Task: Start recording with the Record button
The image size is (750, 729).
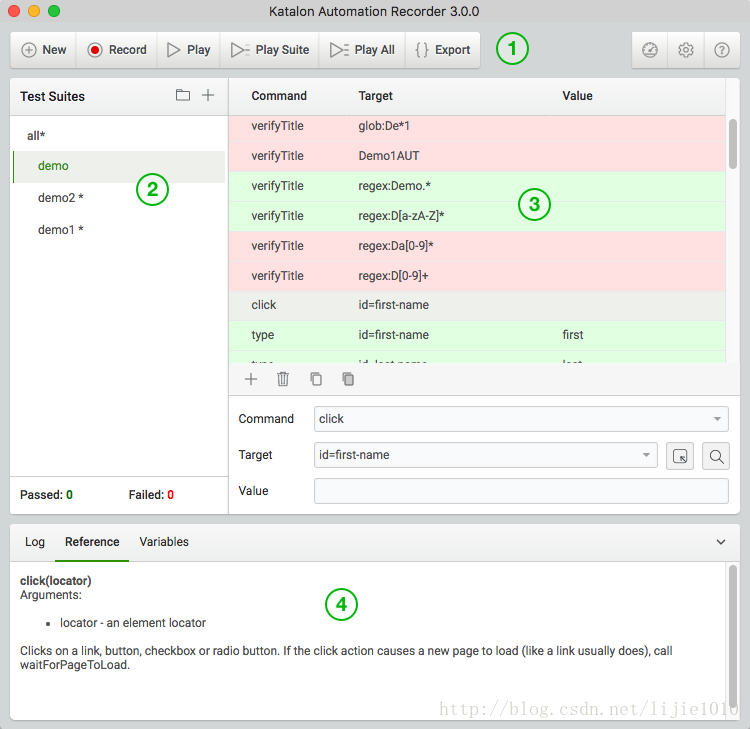Action: (x=117, y=50)
